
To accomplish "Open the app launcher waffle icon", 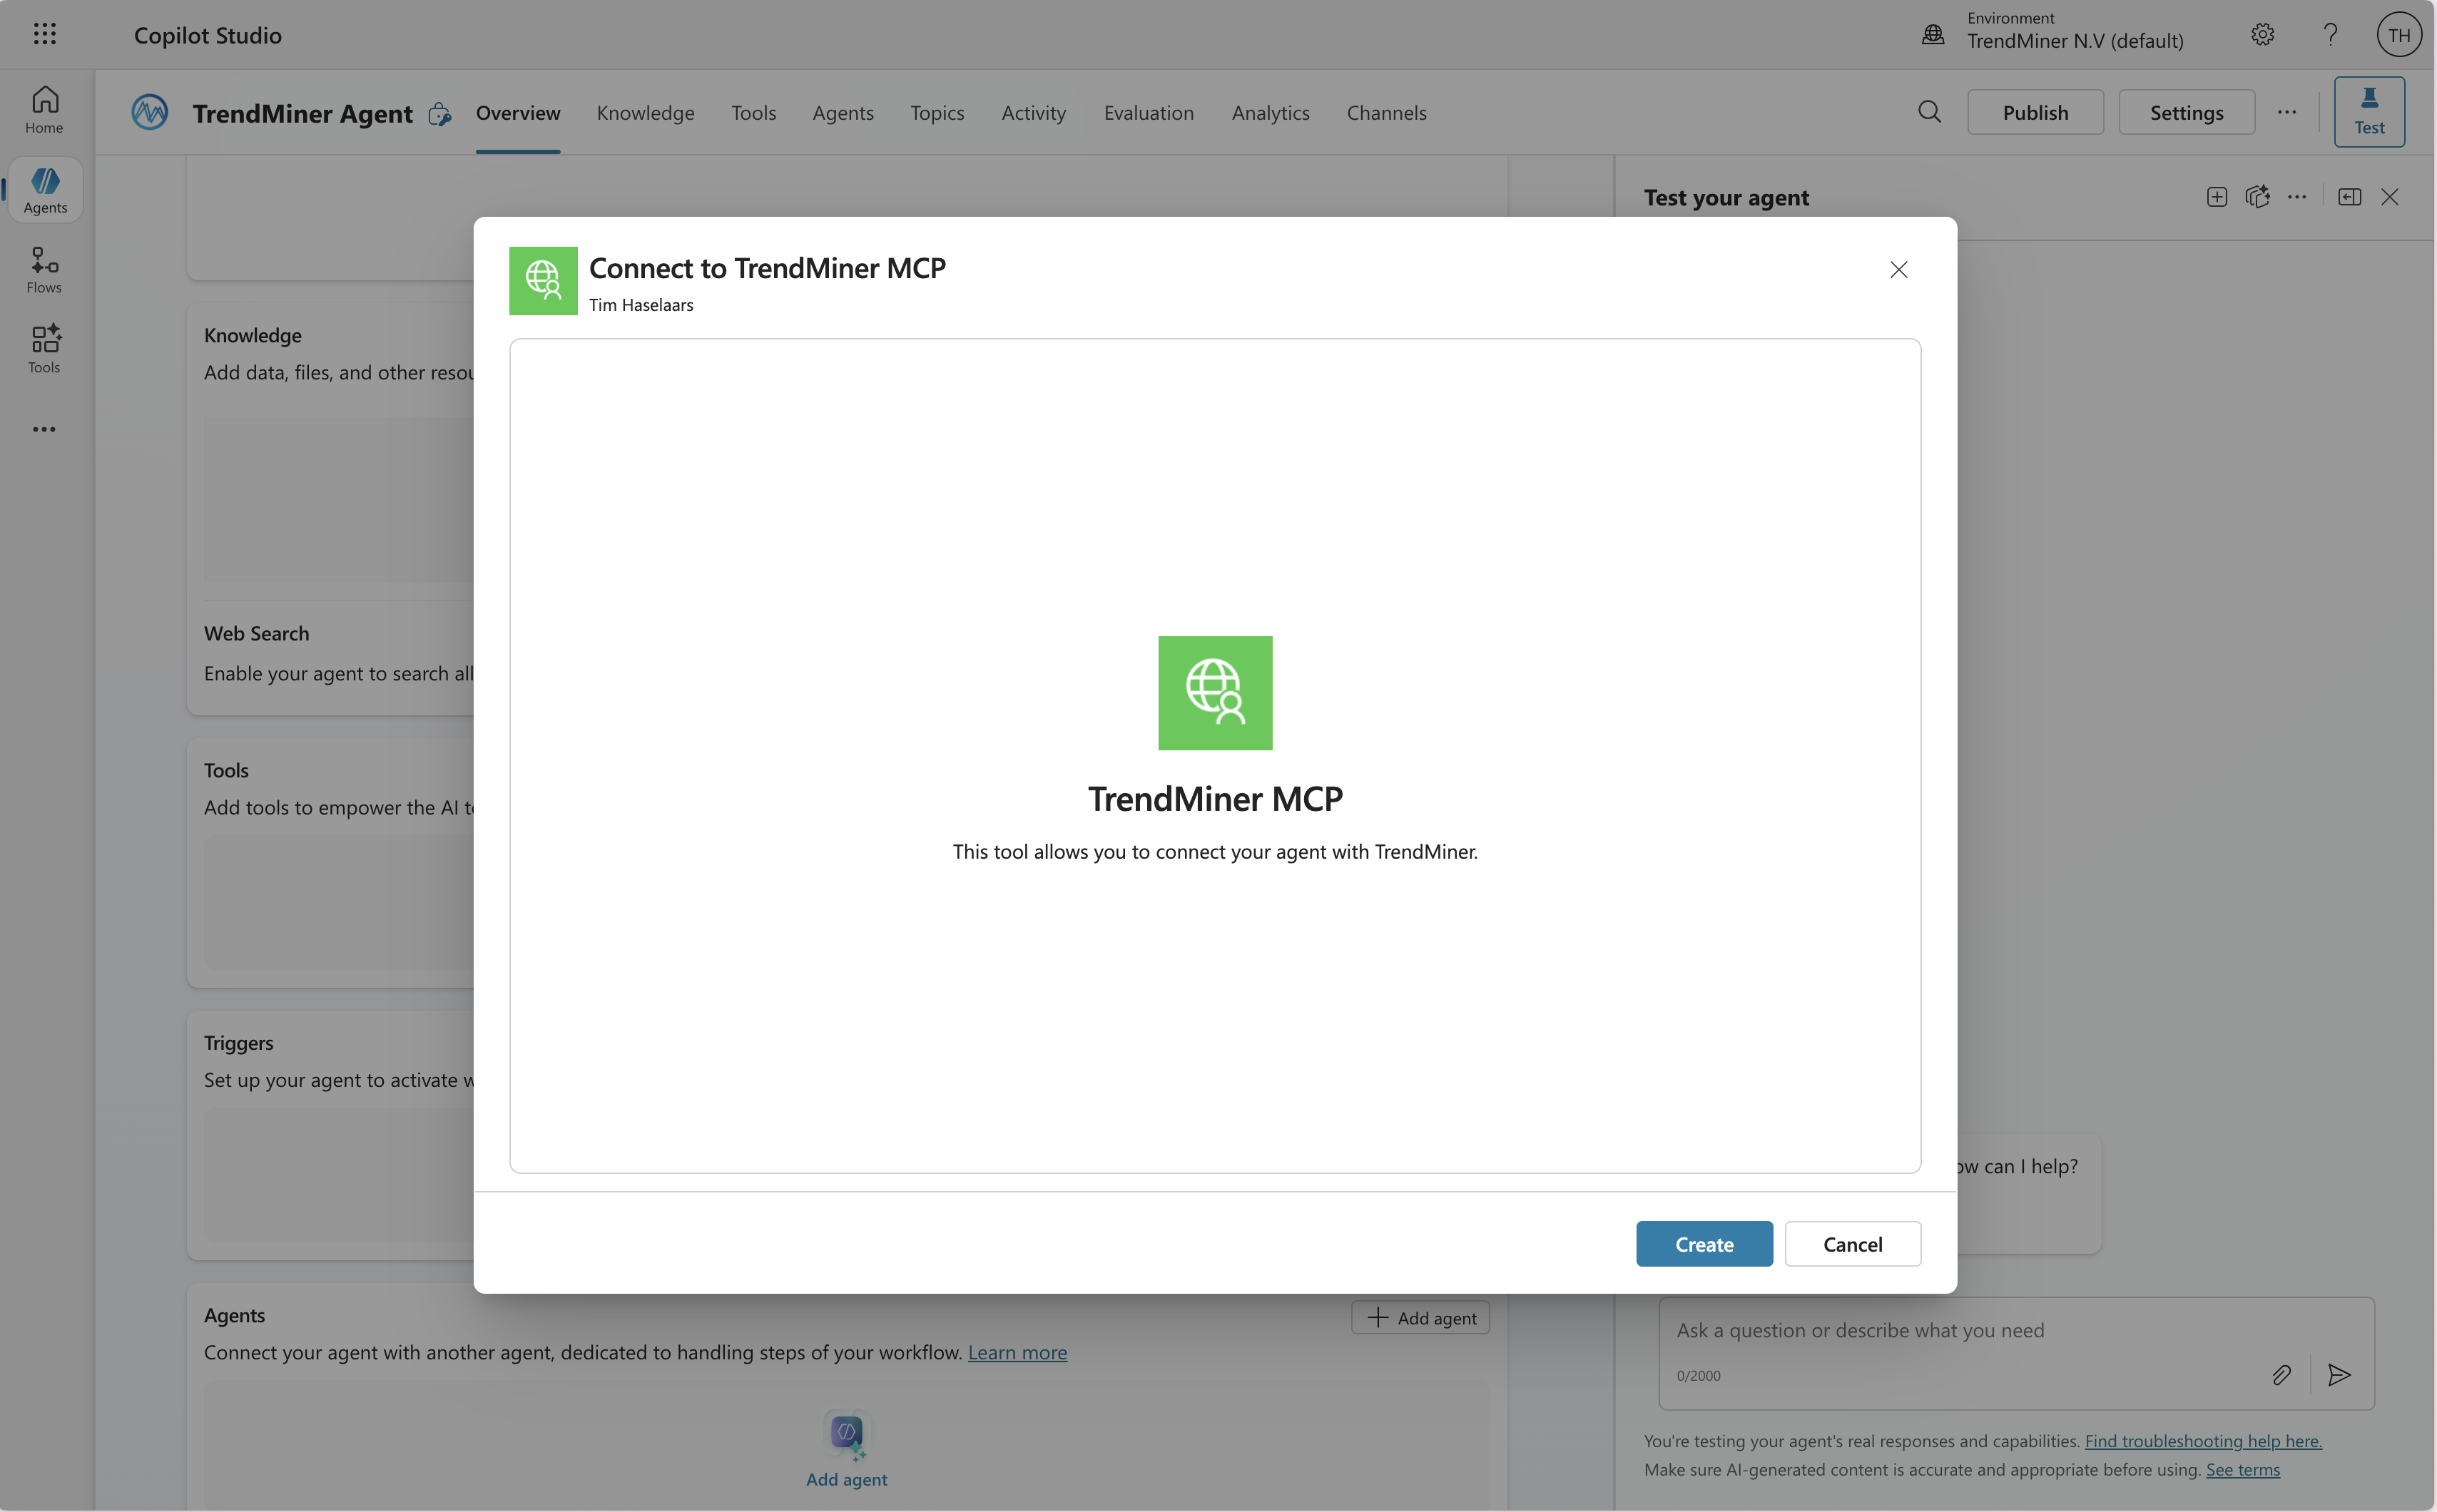I will coord(44,35).
